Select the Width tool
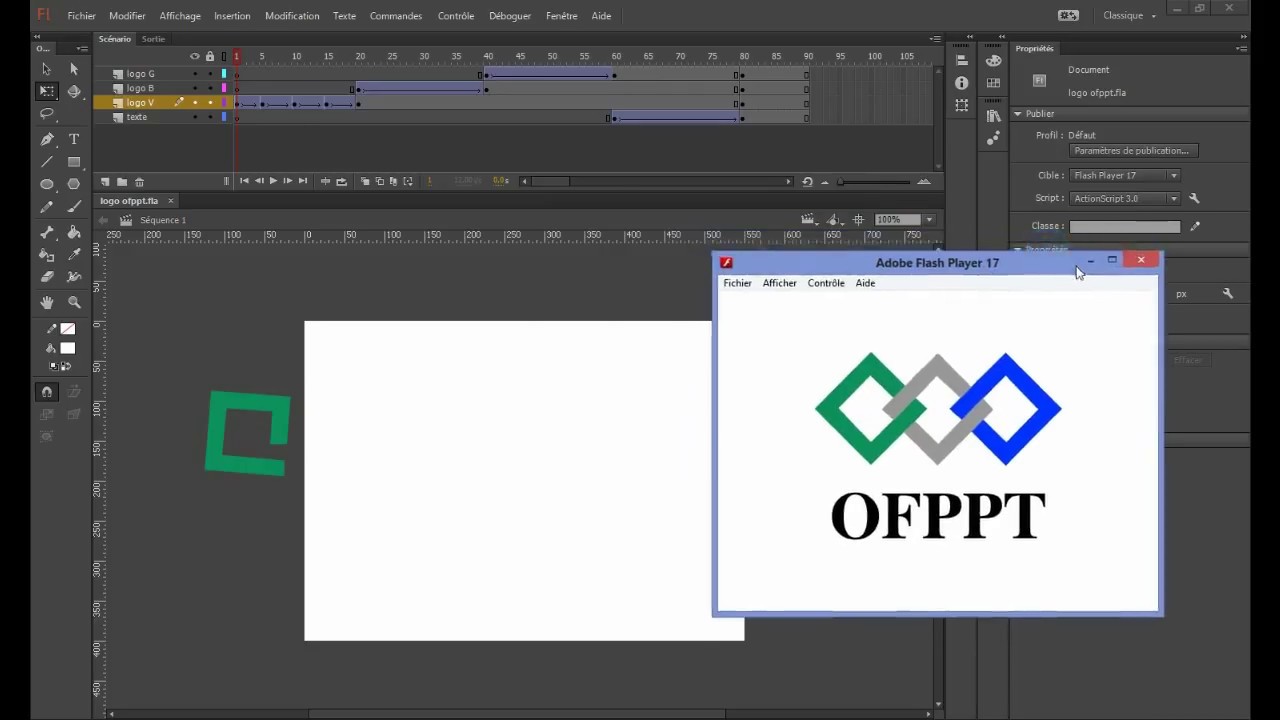This screenshot has width=1280, height=720. point(73,277)
